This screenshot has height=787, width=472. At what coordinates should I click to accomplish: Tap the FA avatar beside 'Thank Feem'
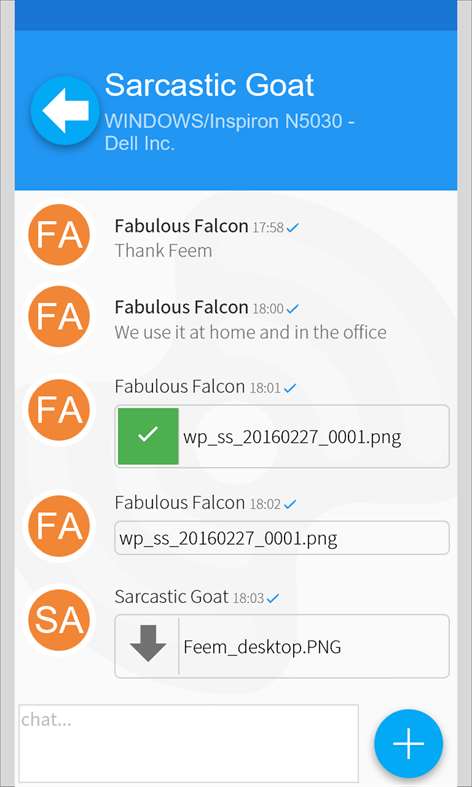tap(59, 234)
